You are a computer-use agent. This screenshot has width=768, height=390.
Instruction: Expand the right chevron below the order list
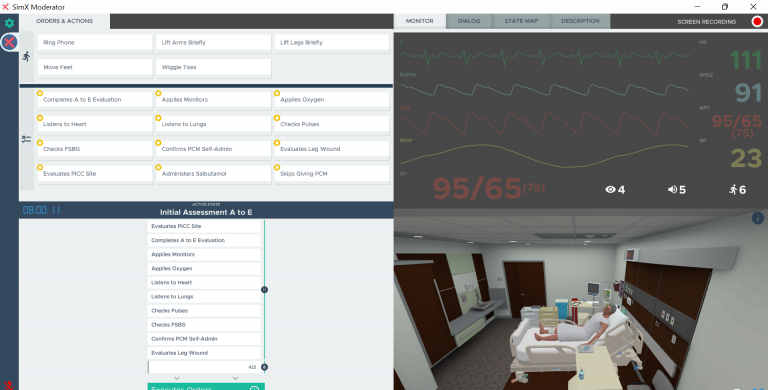click(235, 378)
